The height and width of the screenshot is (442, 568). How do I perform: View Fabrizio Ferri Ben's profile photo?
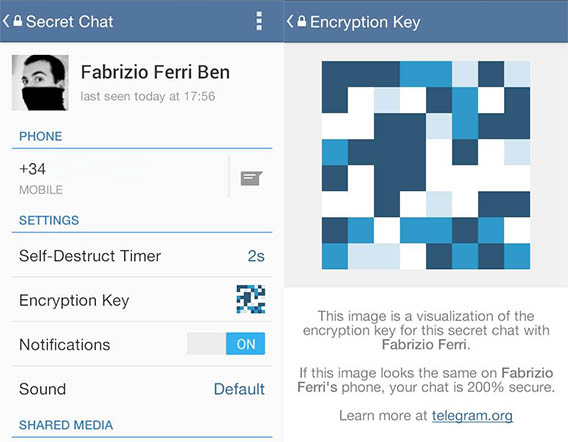tap(40, 83)
